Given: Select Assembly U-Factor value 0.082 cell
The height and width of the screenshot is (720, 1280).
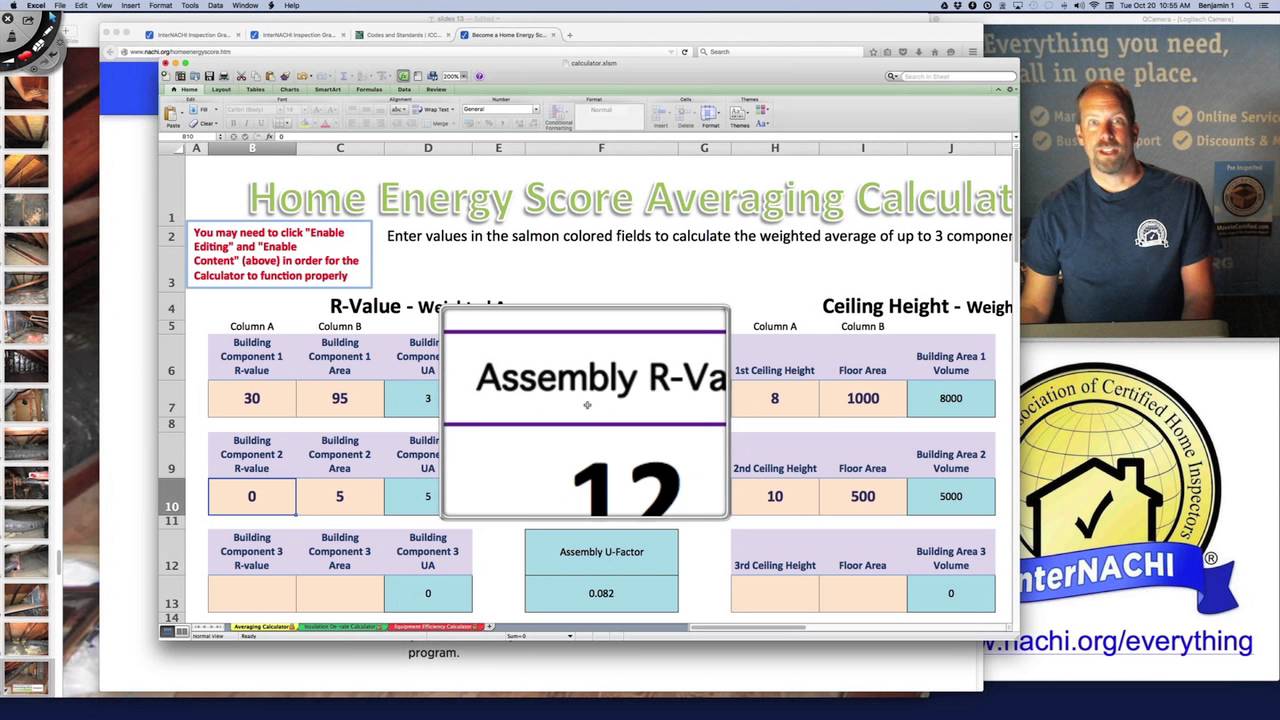Looking at the screenshot, I should coord(601,593).
